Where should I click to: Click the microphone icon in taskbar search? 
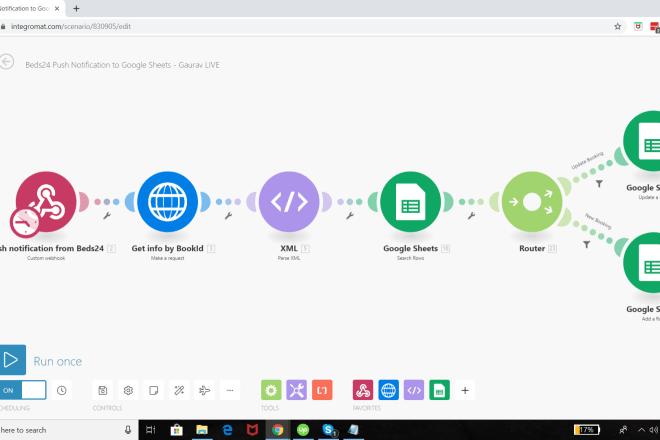pyautogui.click(x=128, y=430)
